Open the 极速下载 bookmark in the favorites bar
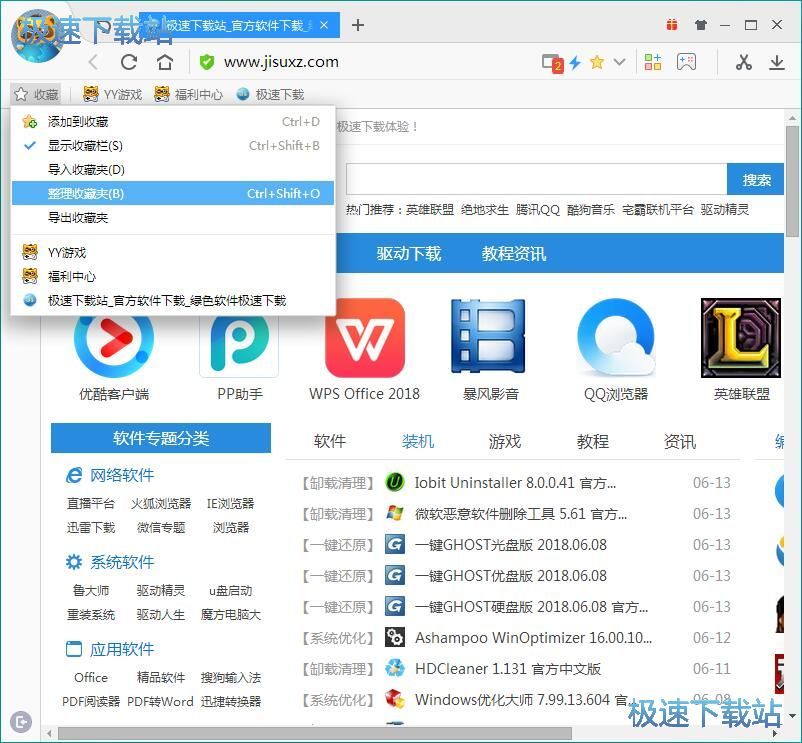802x743 pixels. pyautogui.click(x=270, y=94)
